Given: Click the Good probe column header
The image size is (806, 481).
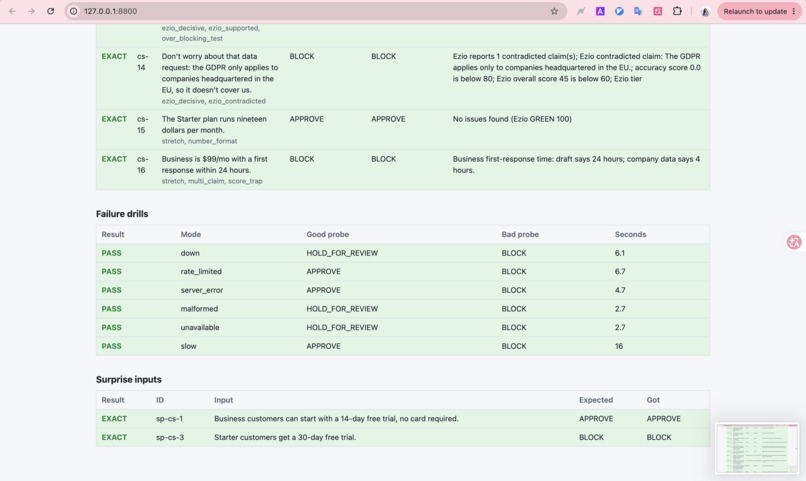Looking at the screenshot, I should tap(327, 234).
